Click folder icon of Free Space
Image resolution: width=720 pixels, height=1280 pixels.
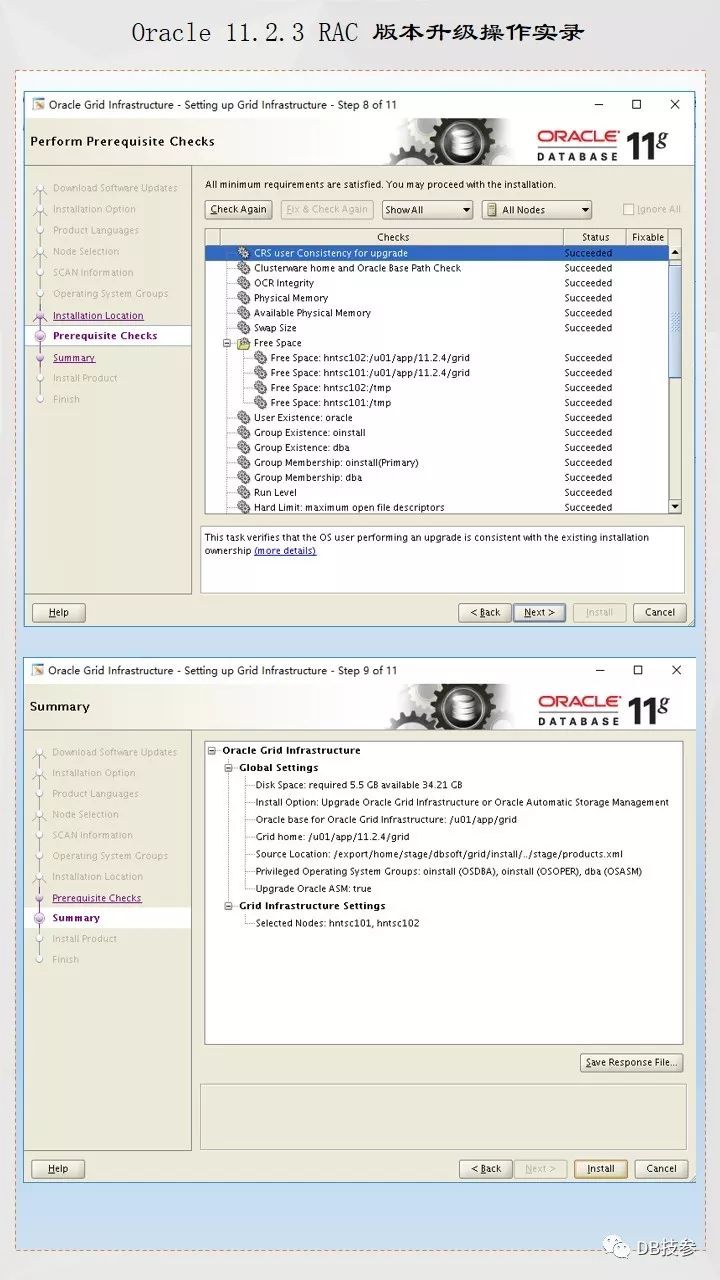[x=243, y=343]
